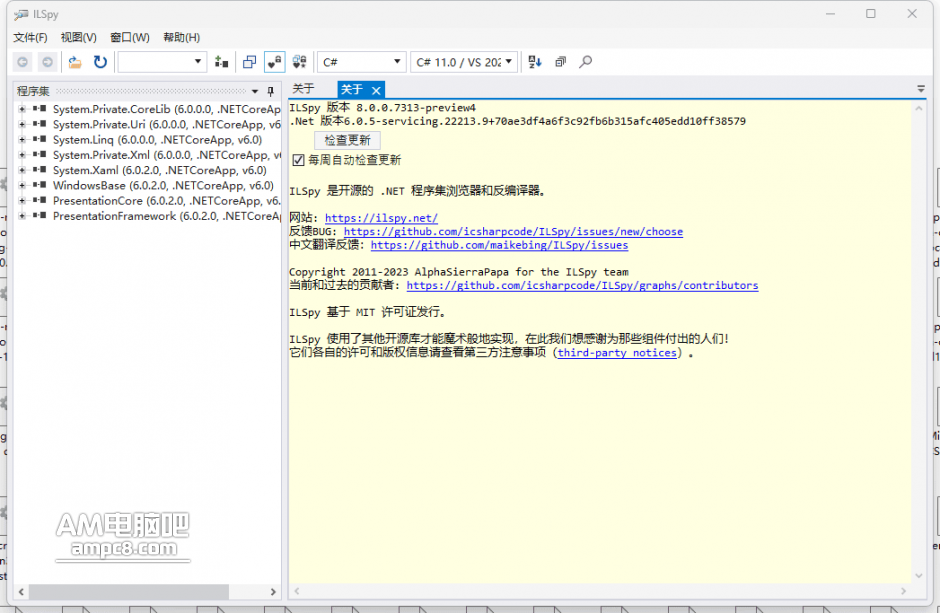
Task: Open the 视图(V) menu
Action: click(79, 37)
